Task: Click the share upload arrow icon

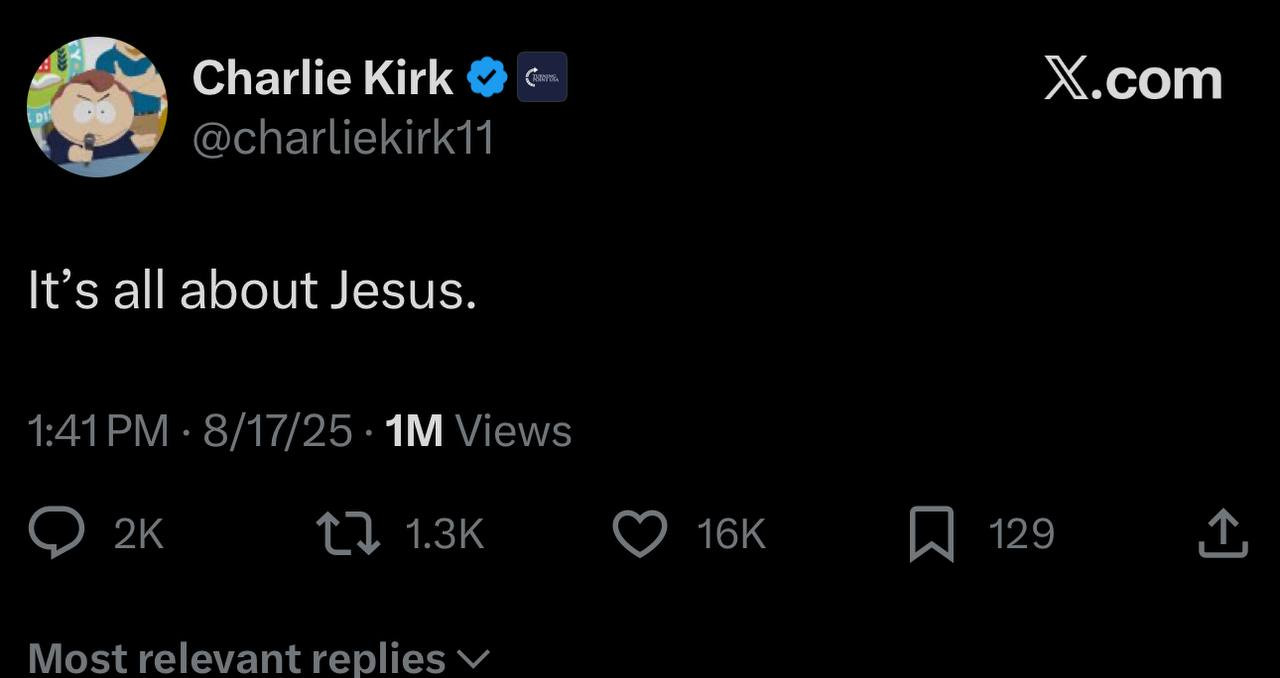Action: click(x=1223, y=534)
